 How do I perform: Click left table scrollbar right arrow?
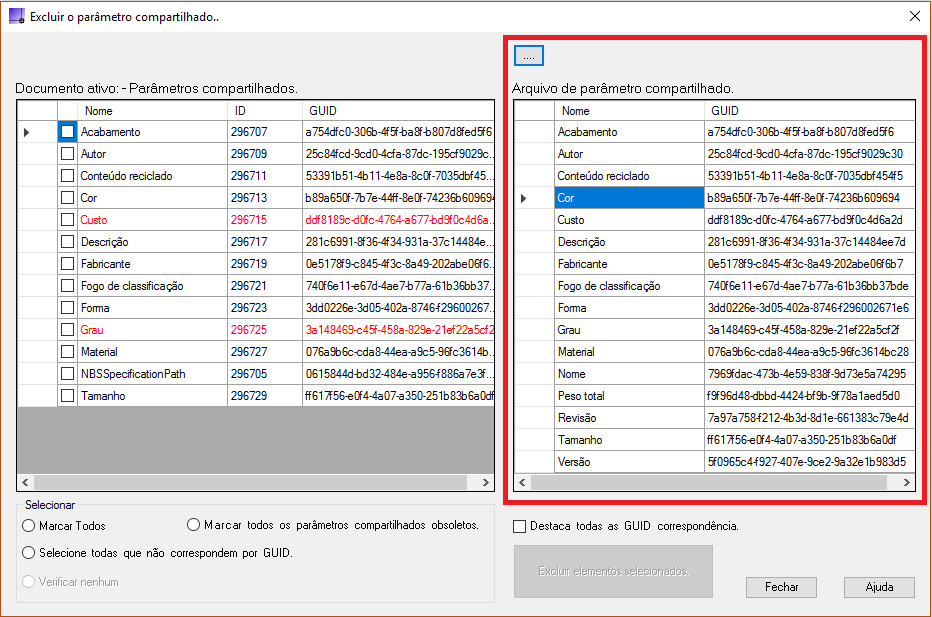point(486,482)
